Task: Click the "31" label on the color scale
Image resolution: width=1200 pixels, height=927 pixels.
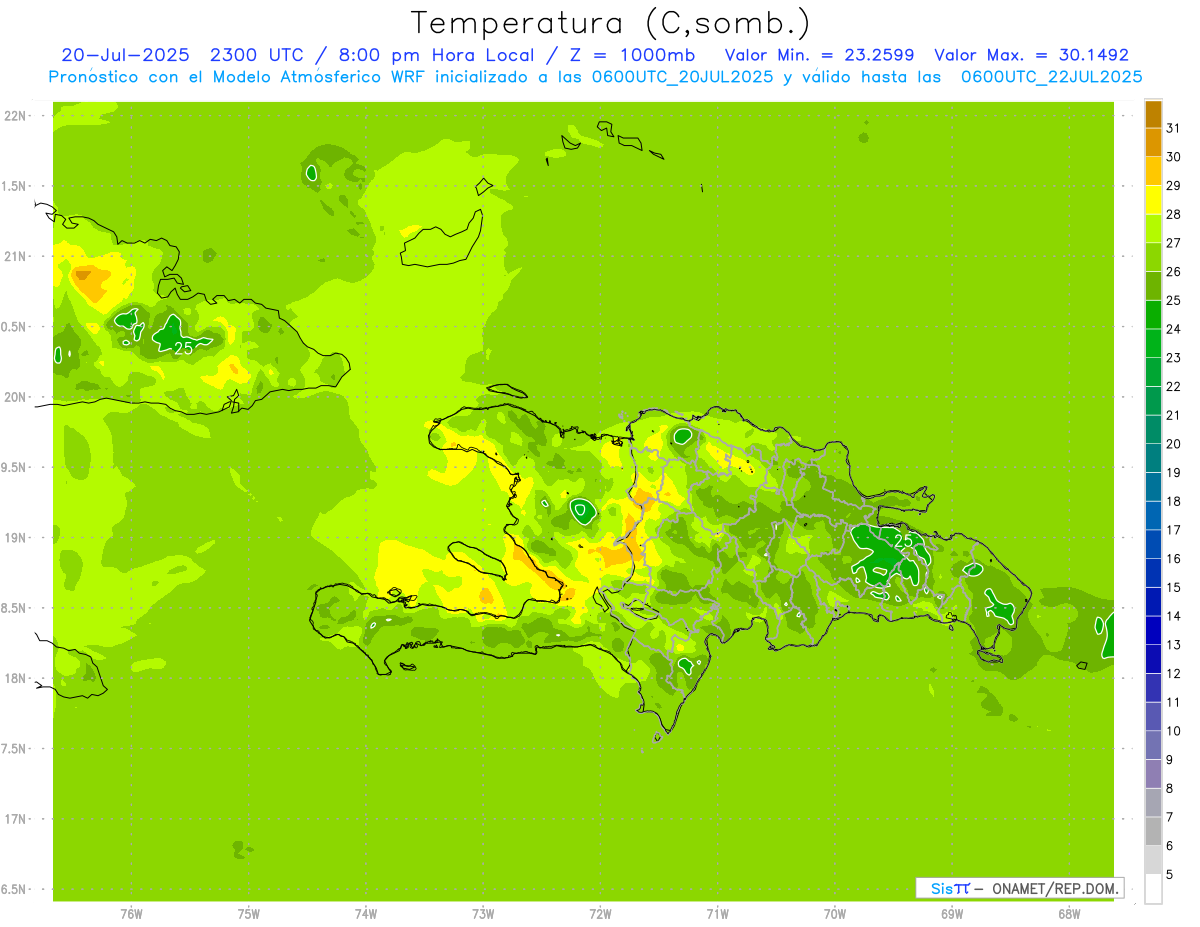Action: coord(1173,128)
